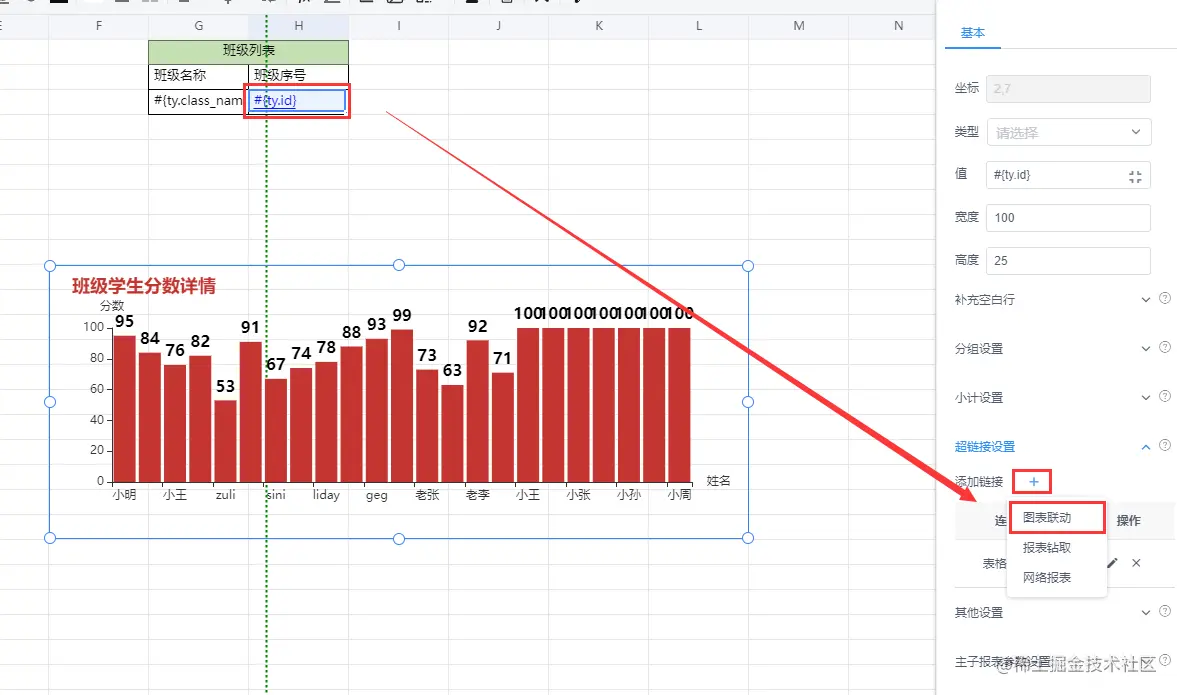Screen dimensions: 1177x695
Task: Click the pencil edit icon in link row
Action: [1112, 563]
